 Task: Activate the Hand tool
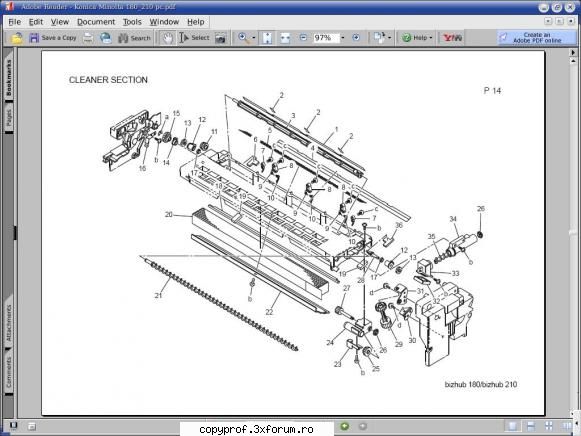coord(167,38)
